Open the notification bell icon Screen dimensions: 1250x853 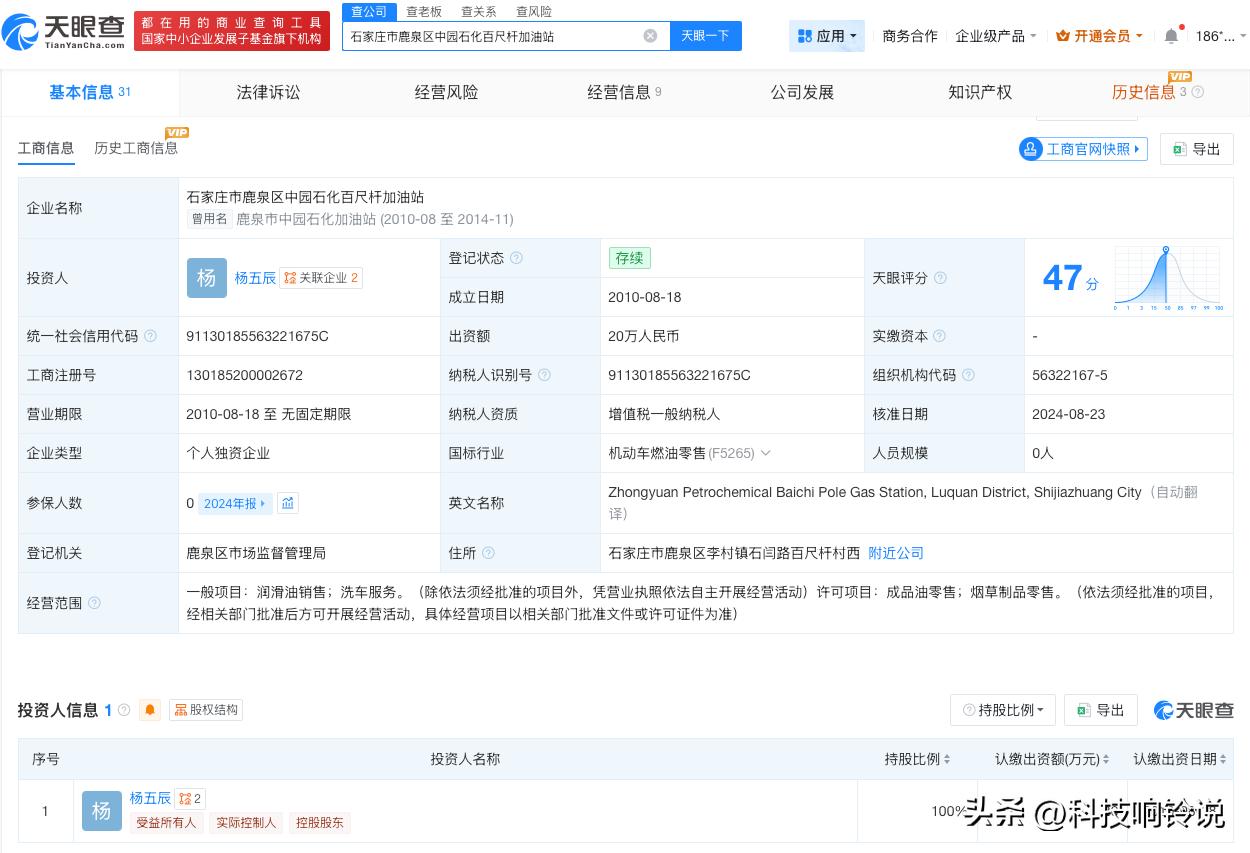[x=1171, y=35]
